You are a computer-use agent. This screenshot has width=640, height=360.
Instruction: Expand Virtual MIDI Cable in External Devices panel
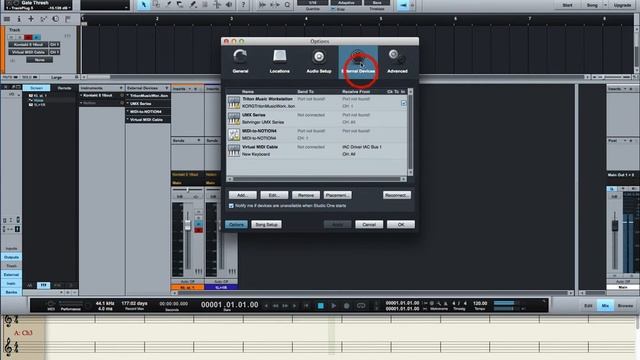tap(127, 120)
